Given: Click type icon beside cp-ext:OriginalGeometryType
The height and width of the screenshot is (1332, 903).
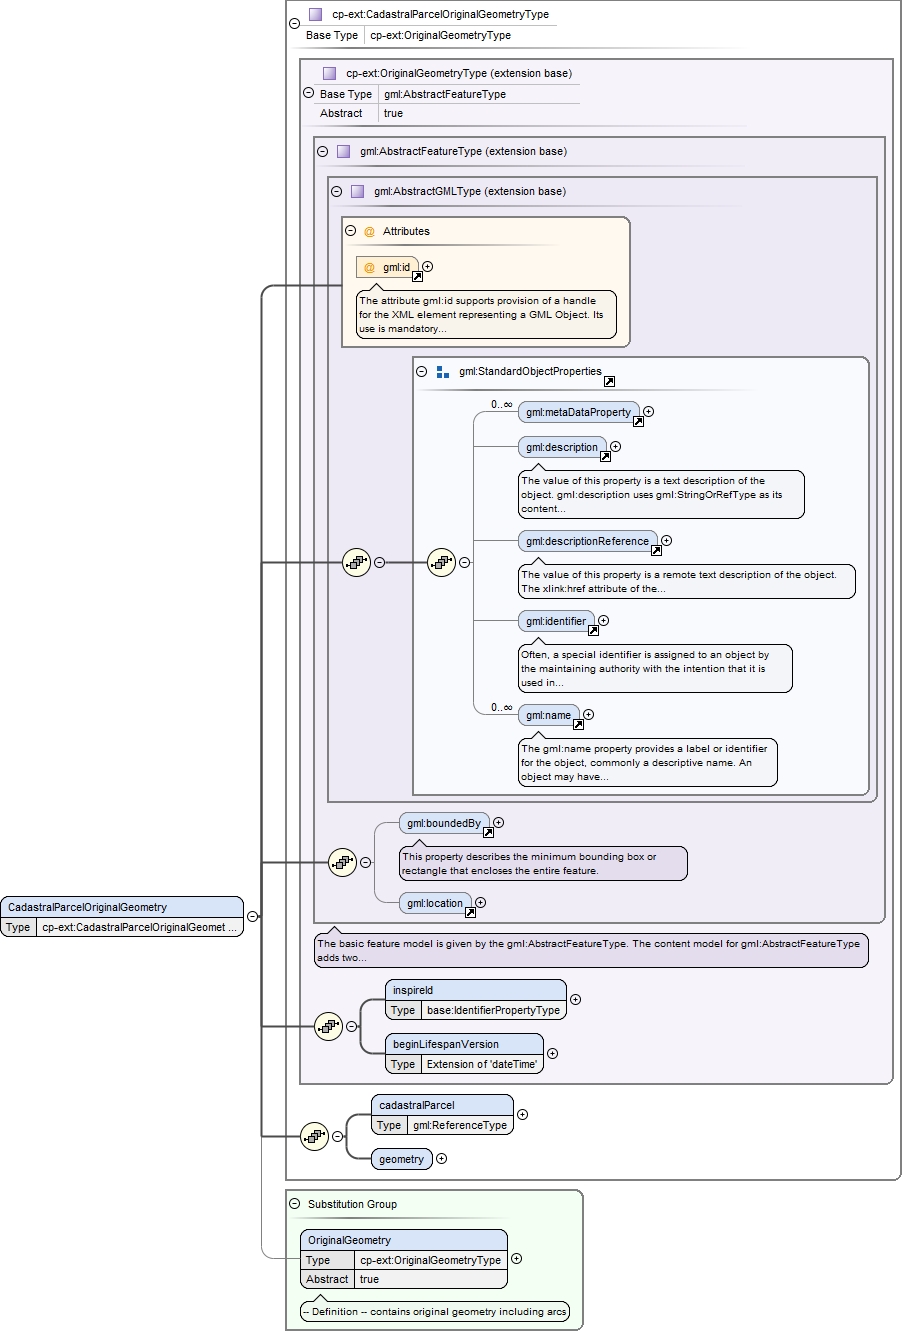Looking at the screenshot, I should (329, 73).
